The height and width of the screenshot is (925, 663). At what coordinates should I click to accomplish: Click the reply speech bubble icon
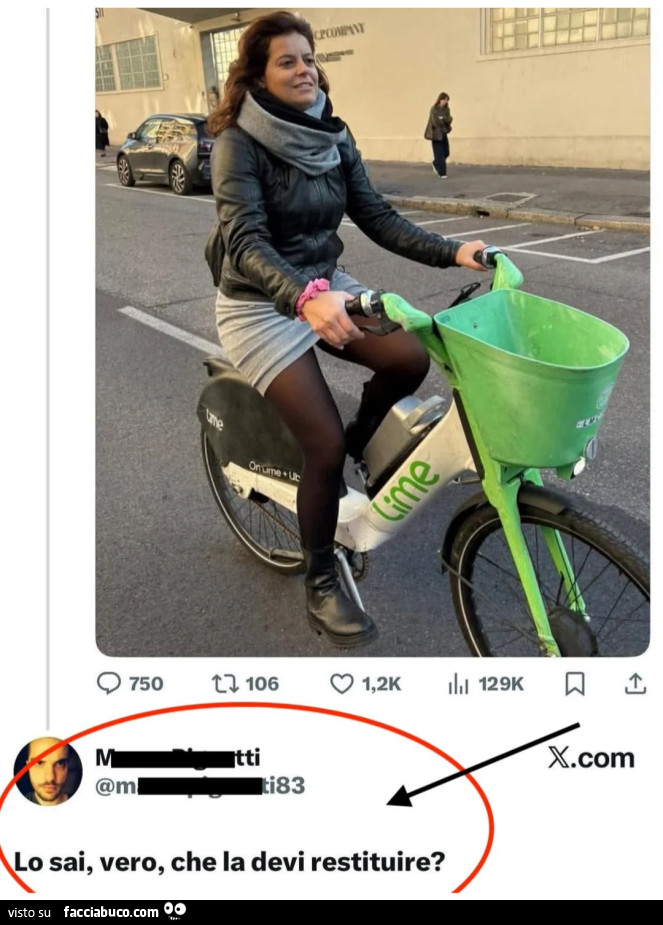[108, 683]
